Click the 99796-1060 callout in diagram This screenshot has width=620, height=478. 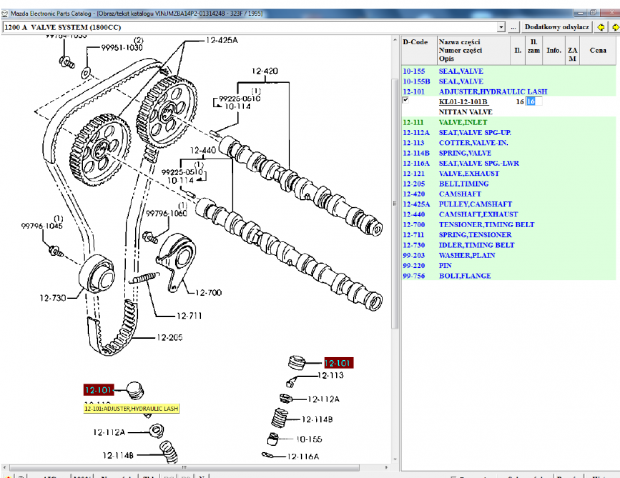(x=166, y=213)
